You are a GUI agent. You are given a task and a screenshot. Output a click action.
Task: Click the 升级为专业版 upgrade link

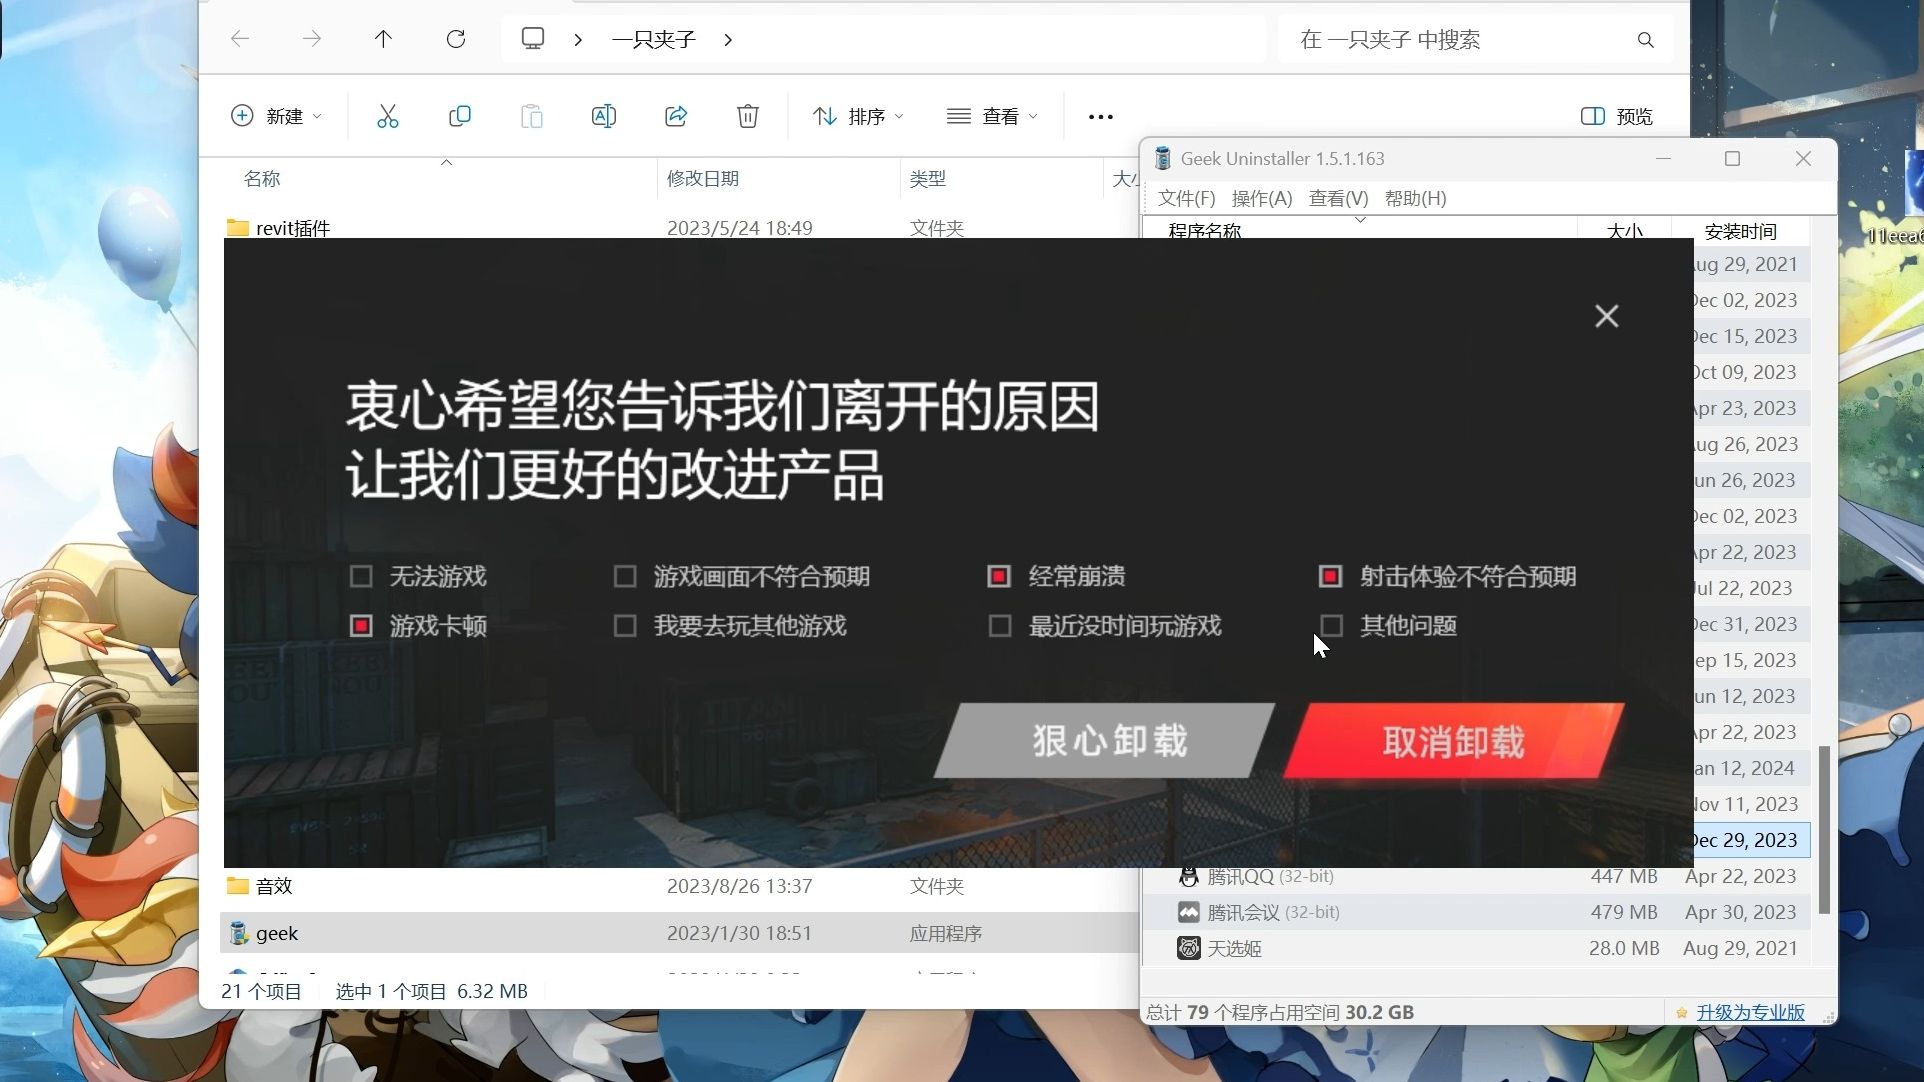click(x=1750, y=1012)
